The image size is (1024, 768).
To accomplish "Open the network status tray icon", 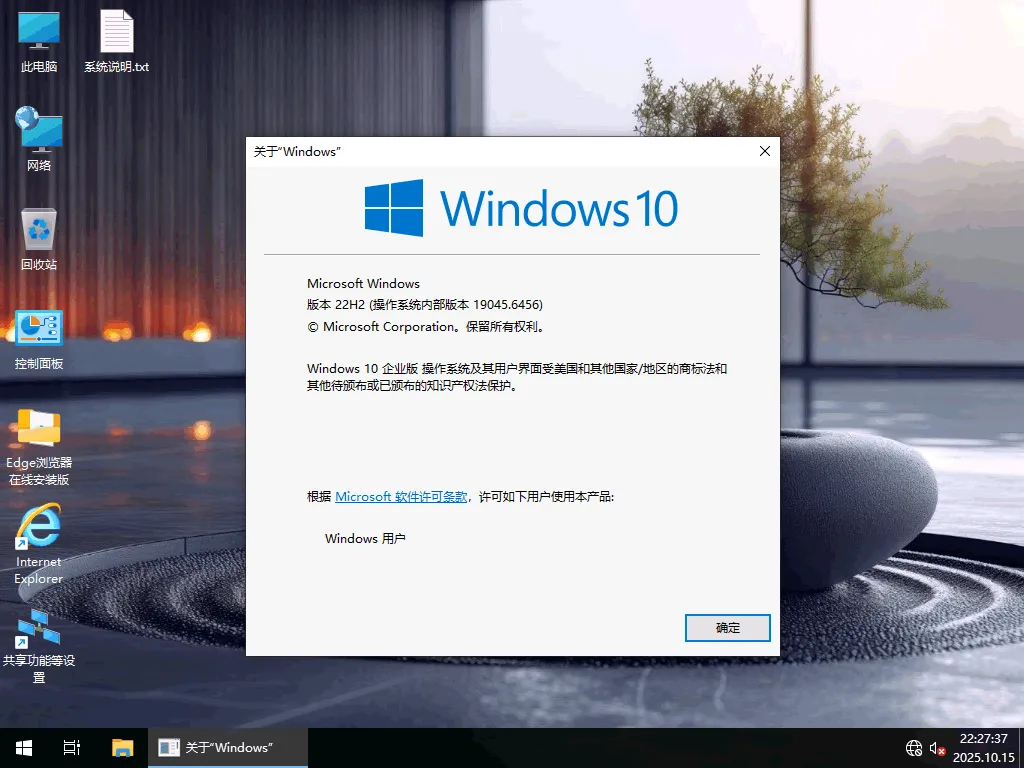I will coord(913,747).
